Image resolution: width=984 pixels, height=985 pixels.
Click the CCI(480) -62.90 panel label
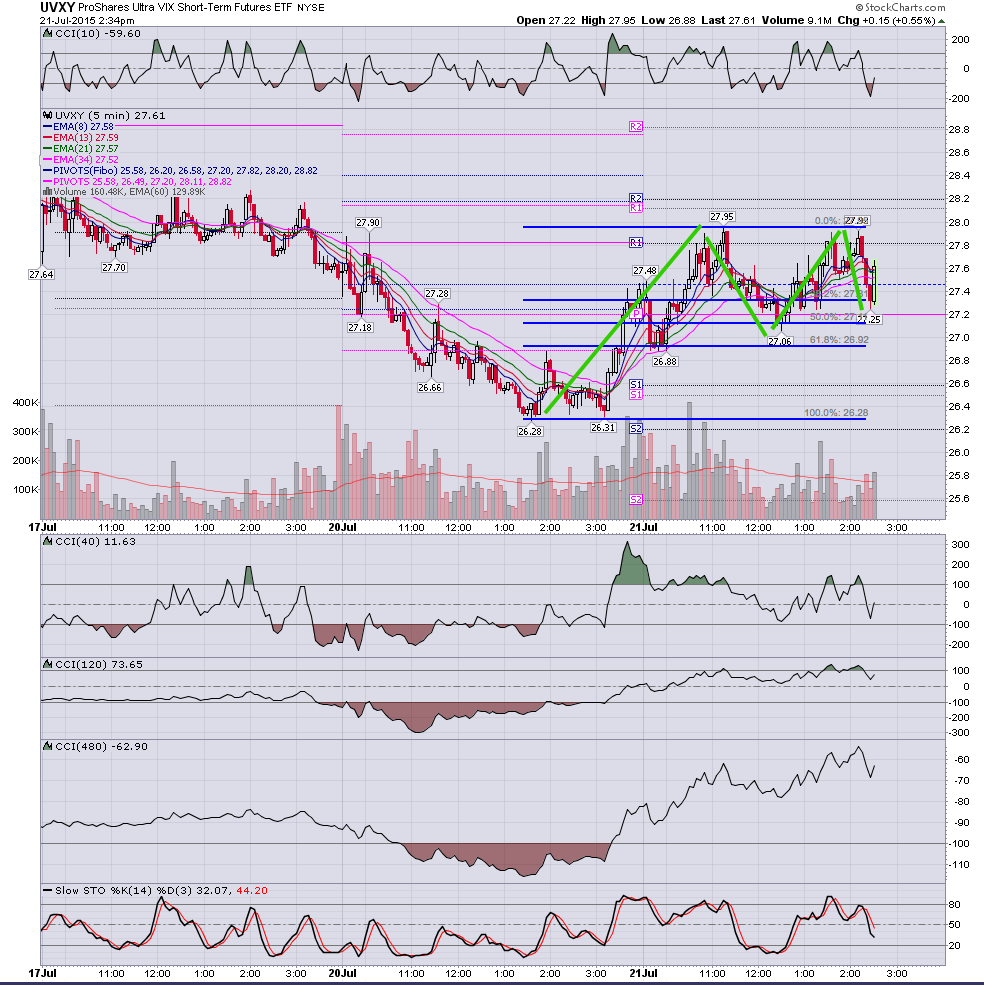[102, 746]
